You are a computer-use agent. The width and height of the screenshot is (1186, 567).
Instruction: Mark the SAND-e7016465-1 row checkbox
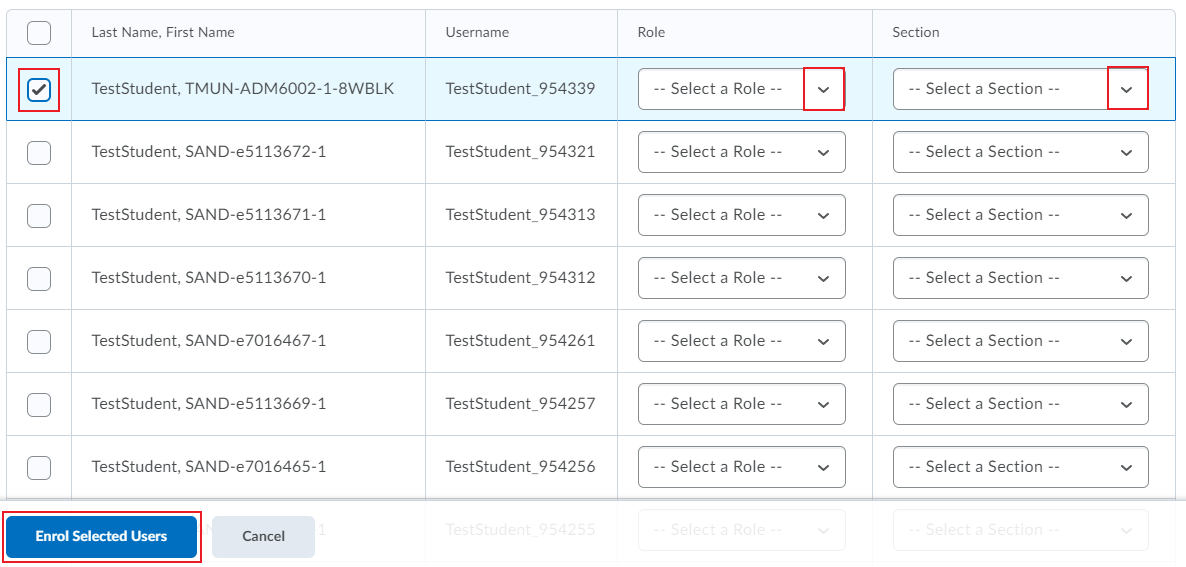pos(39,468)
